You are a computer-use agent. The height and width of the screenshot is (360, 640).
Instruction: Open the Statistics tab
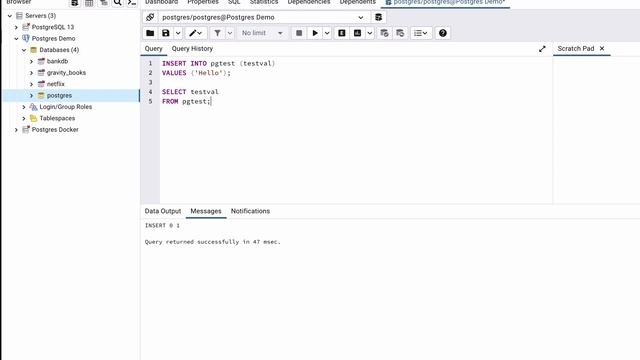point(264,2)
